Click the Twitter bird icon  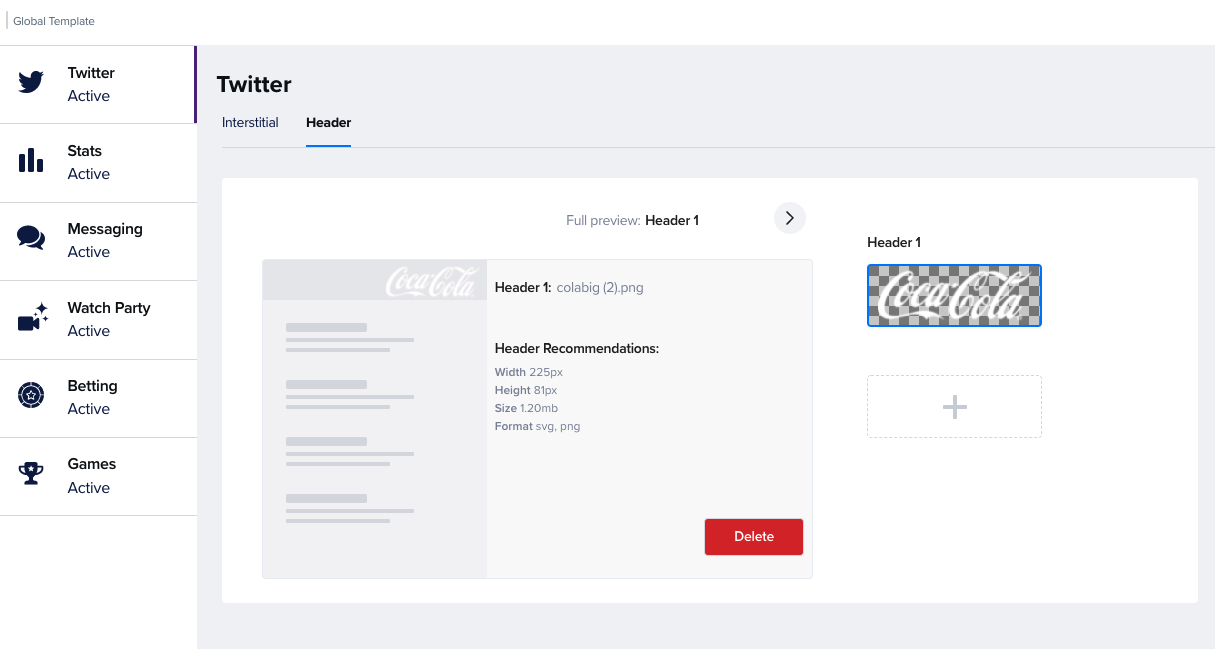(31, 83)
